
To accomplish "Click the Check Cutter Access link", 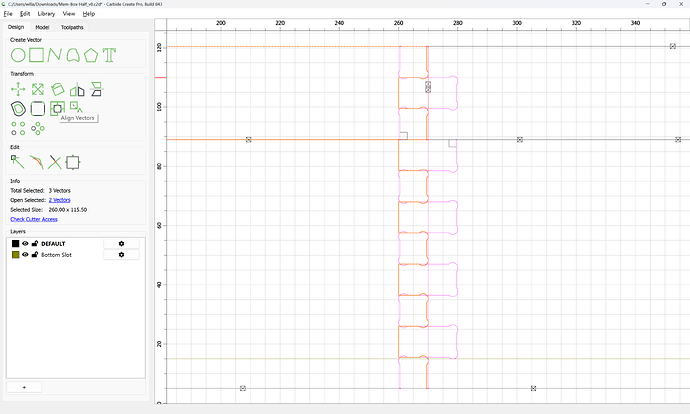I will [x=34, y=219].
